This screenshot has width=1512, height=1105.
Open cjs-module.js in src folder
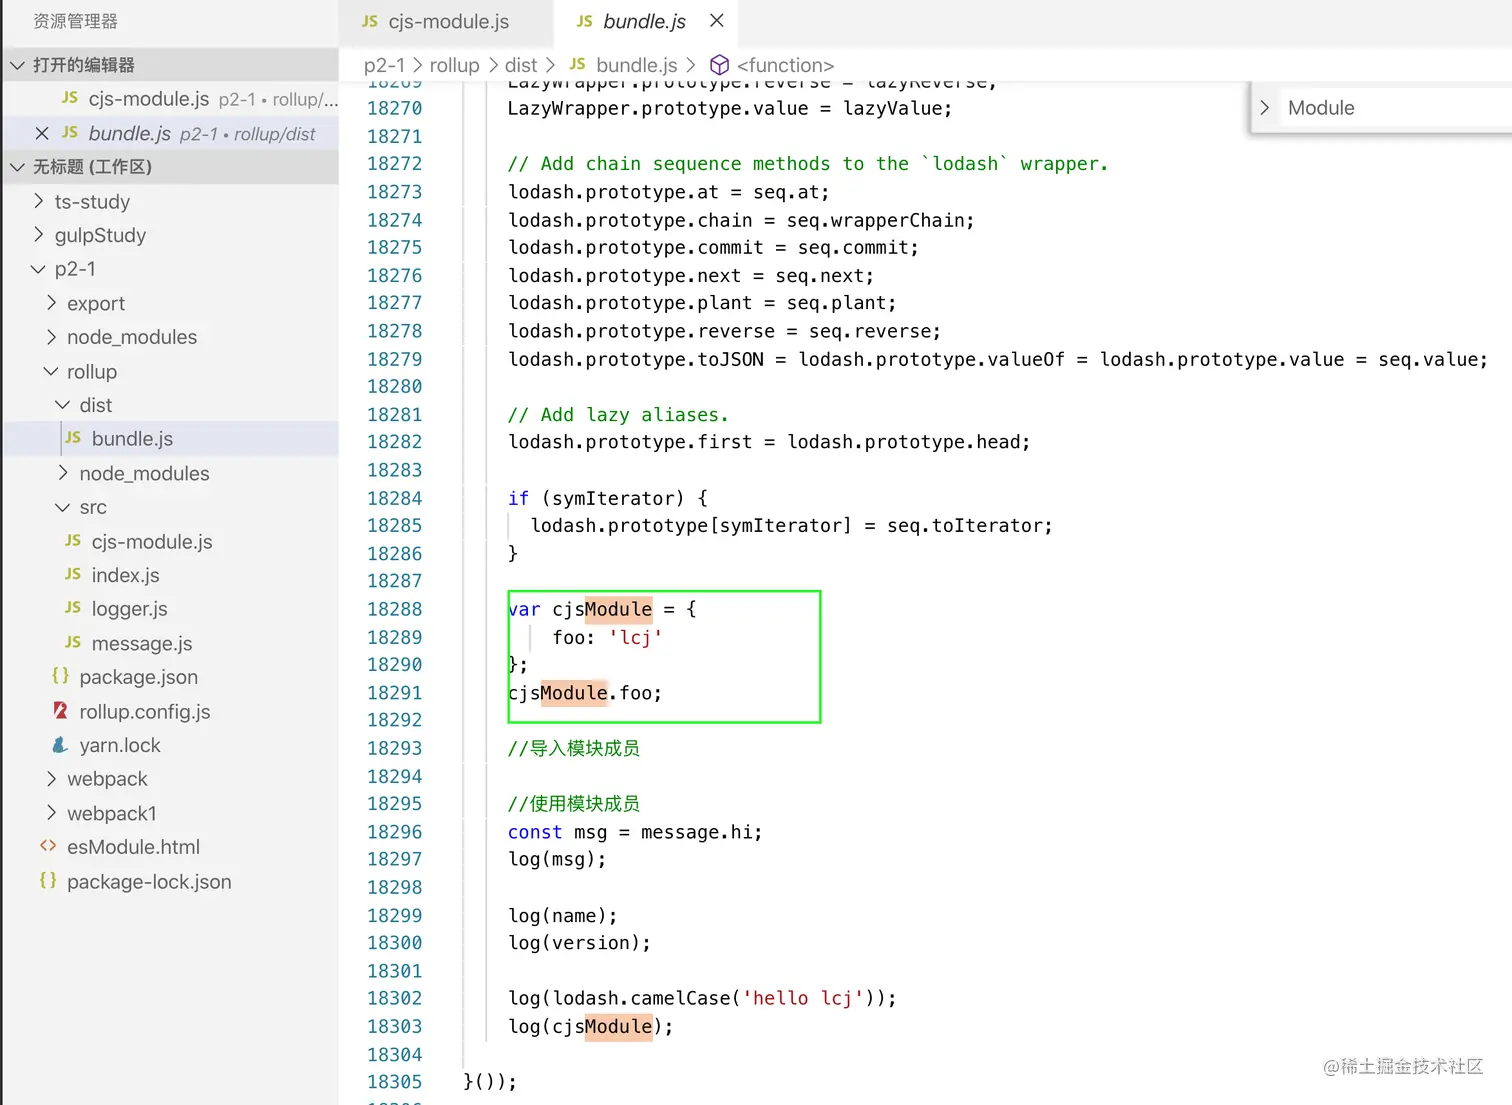click(x=152, y=541)
